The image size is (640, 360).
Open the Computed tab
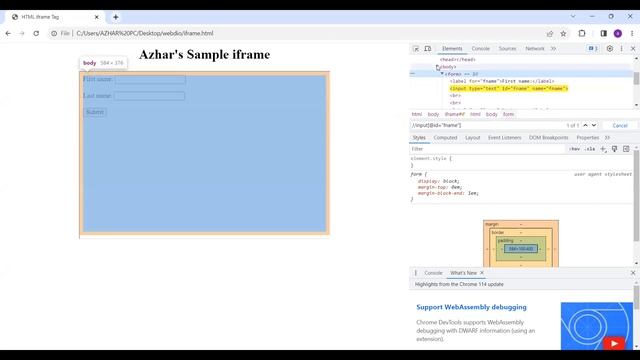[445, 138]
